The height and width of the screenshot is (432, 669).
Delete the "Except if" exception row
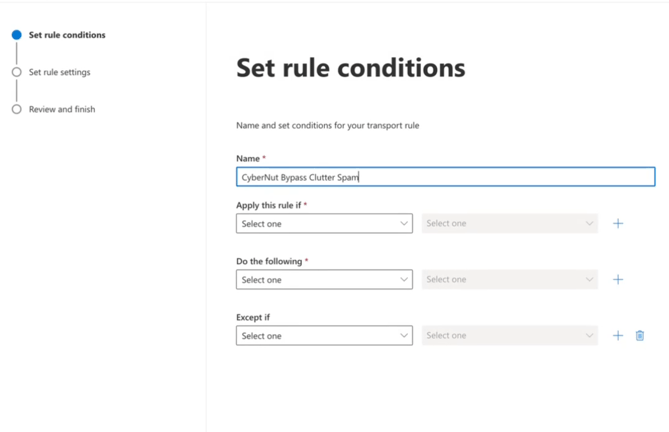tap(640, 336)
